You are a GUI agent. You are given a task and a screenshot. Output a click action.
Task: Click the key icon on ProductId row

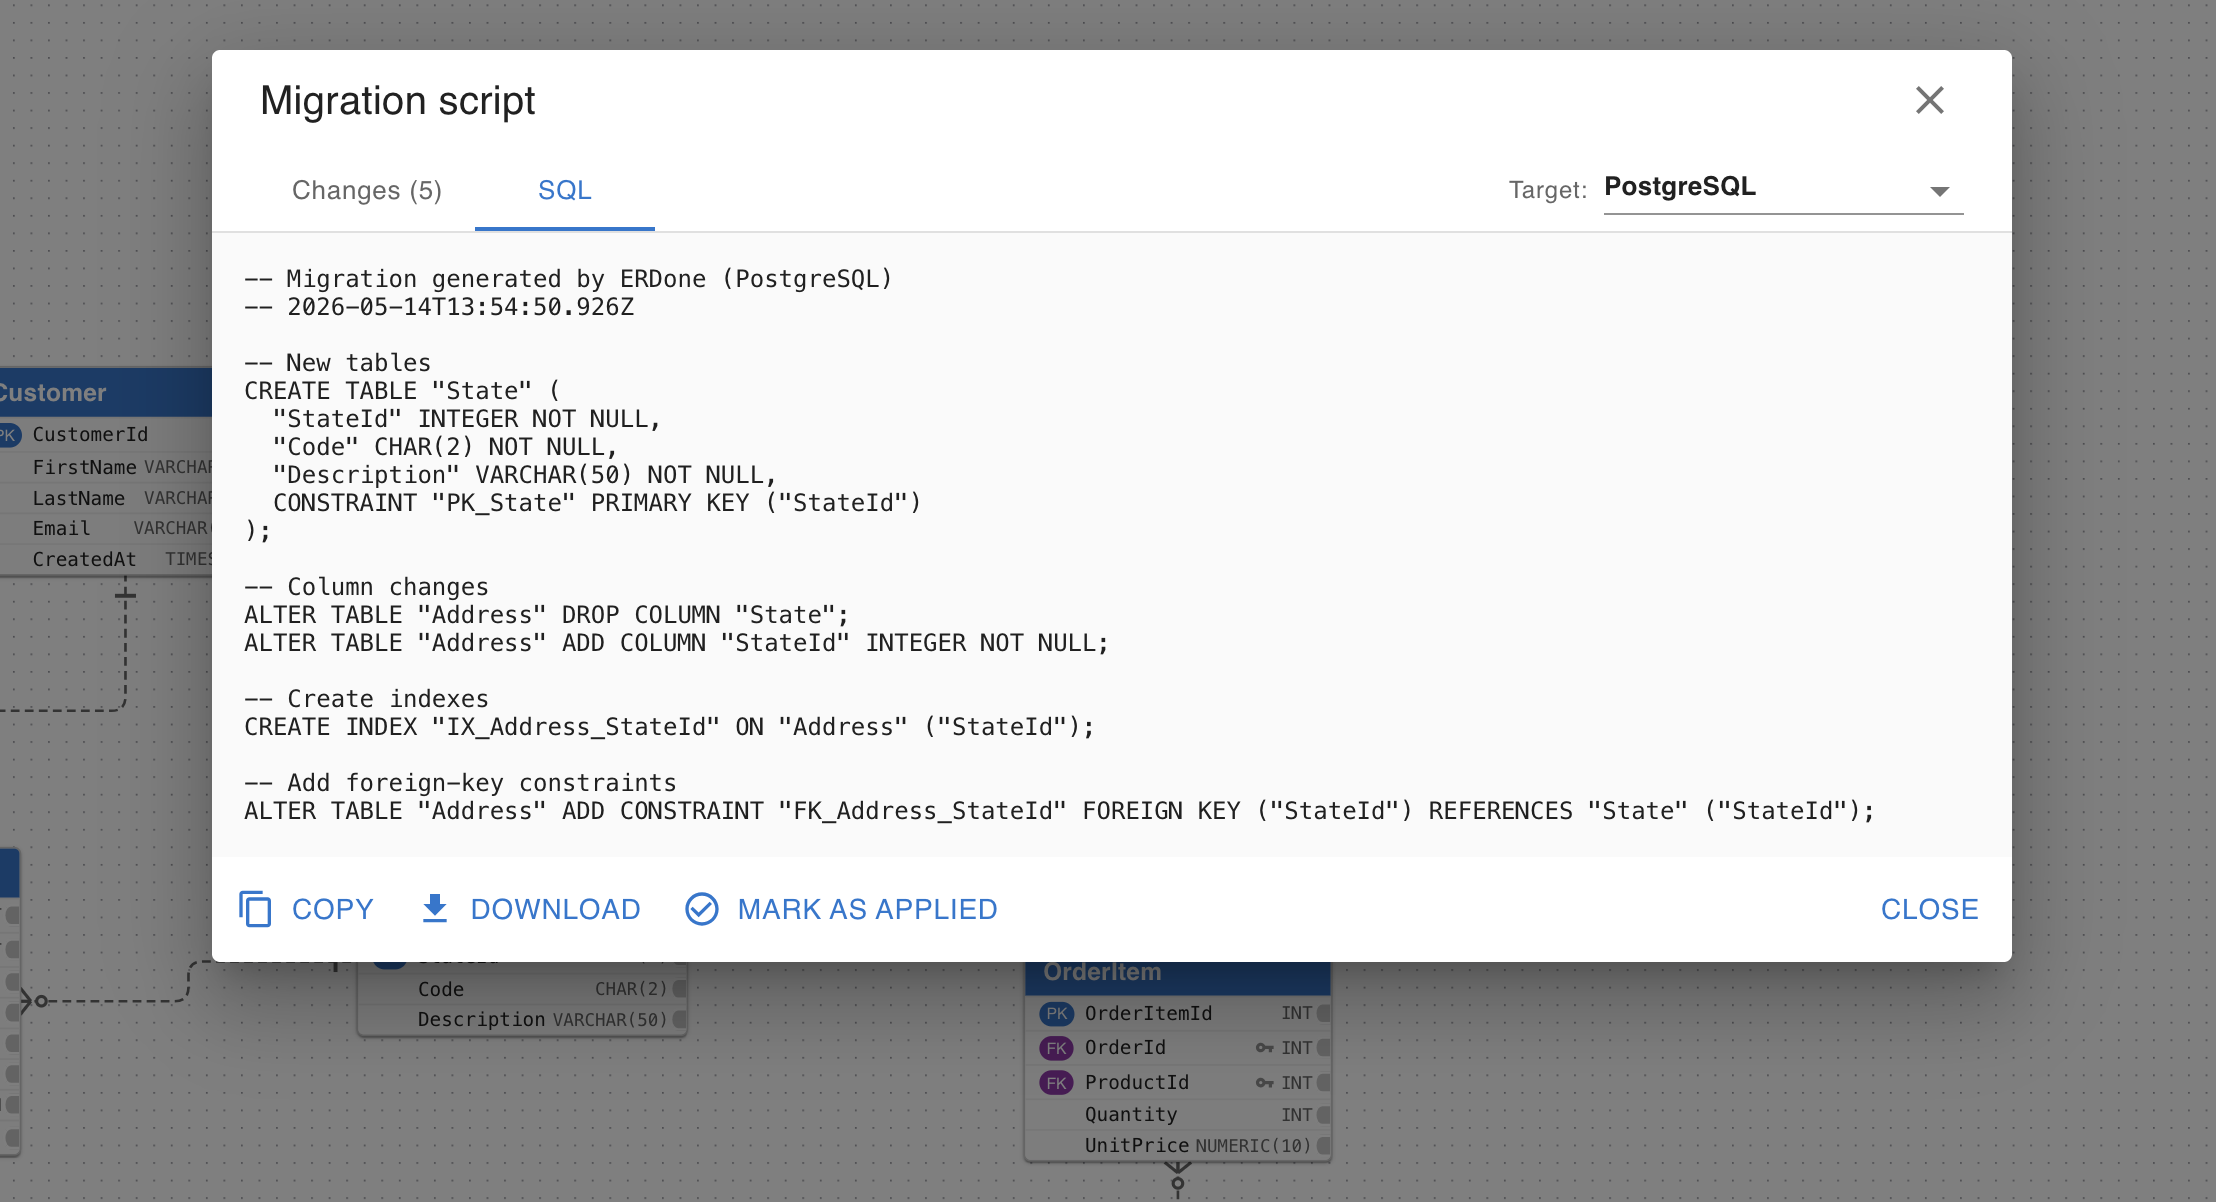point(1265,1083)
